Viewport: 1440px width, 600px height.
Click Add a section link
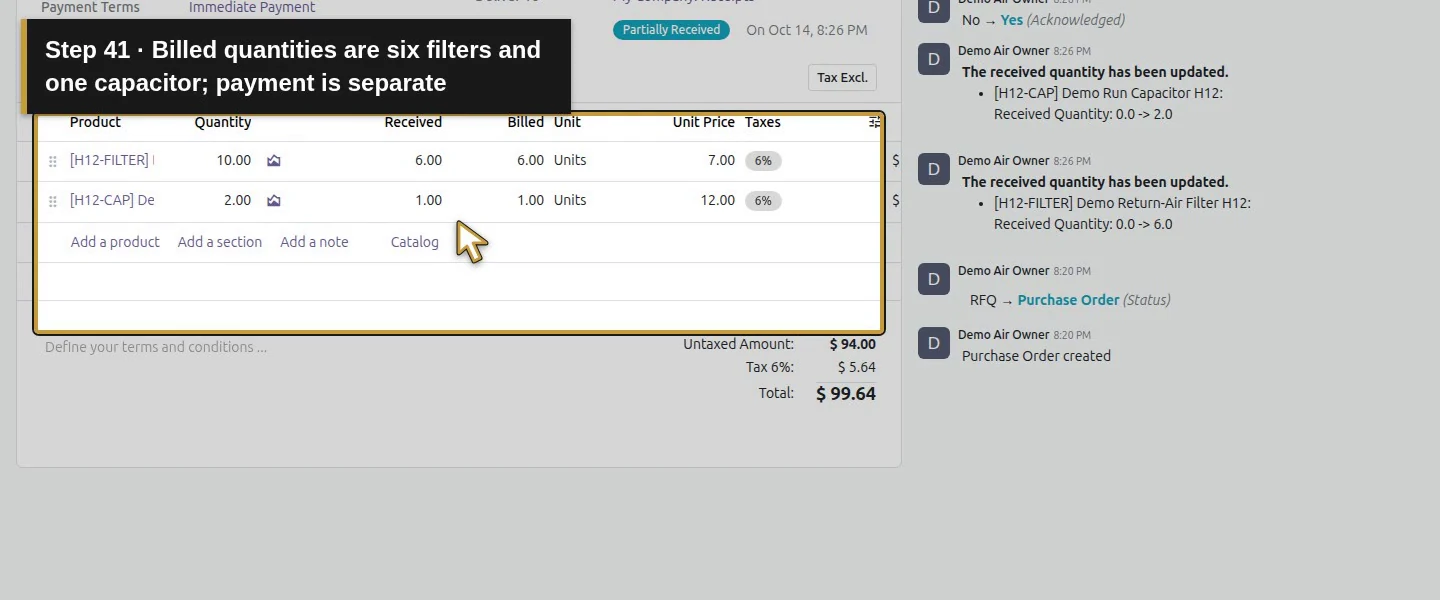(x=220, y=242)
